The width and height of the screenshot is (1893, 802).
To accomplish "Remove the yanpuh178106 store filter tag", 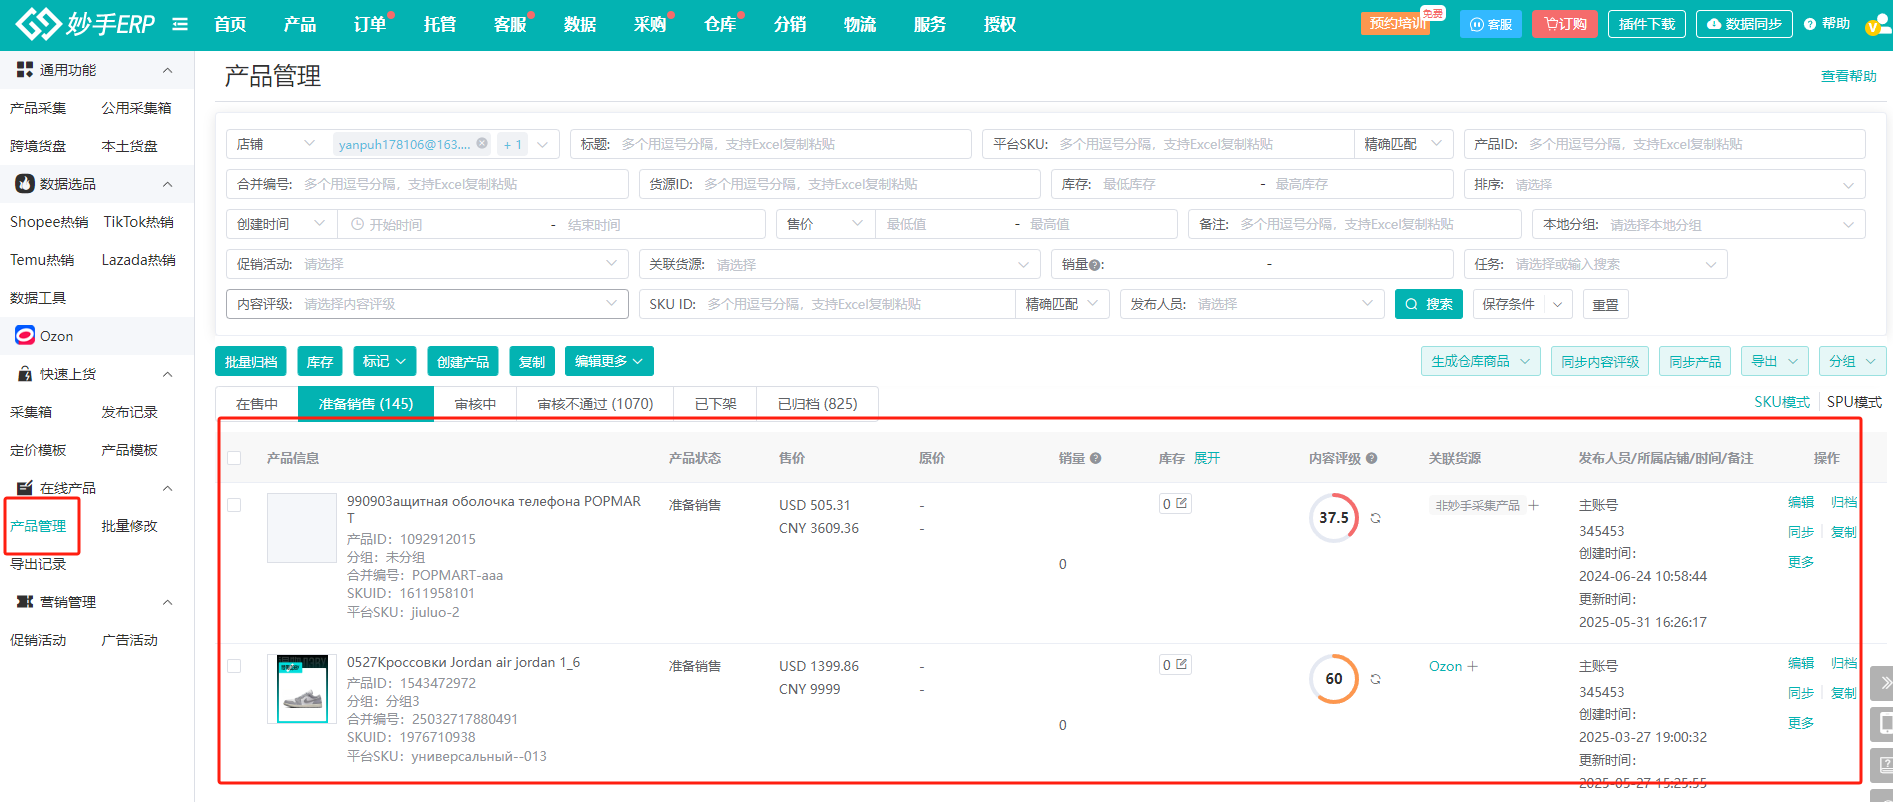I will pos(482,144).
